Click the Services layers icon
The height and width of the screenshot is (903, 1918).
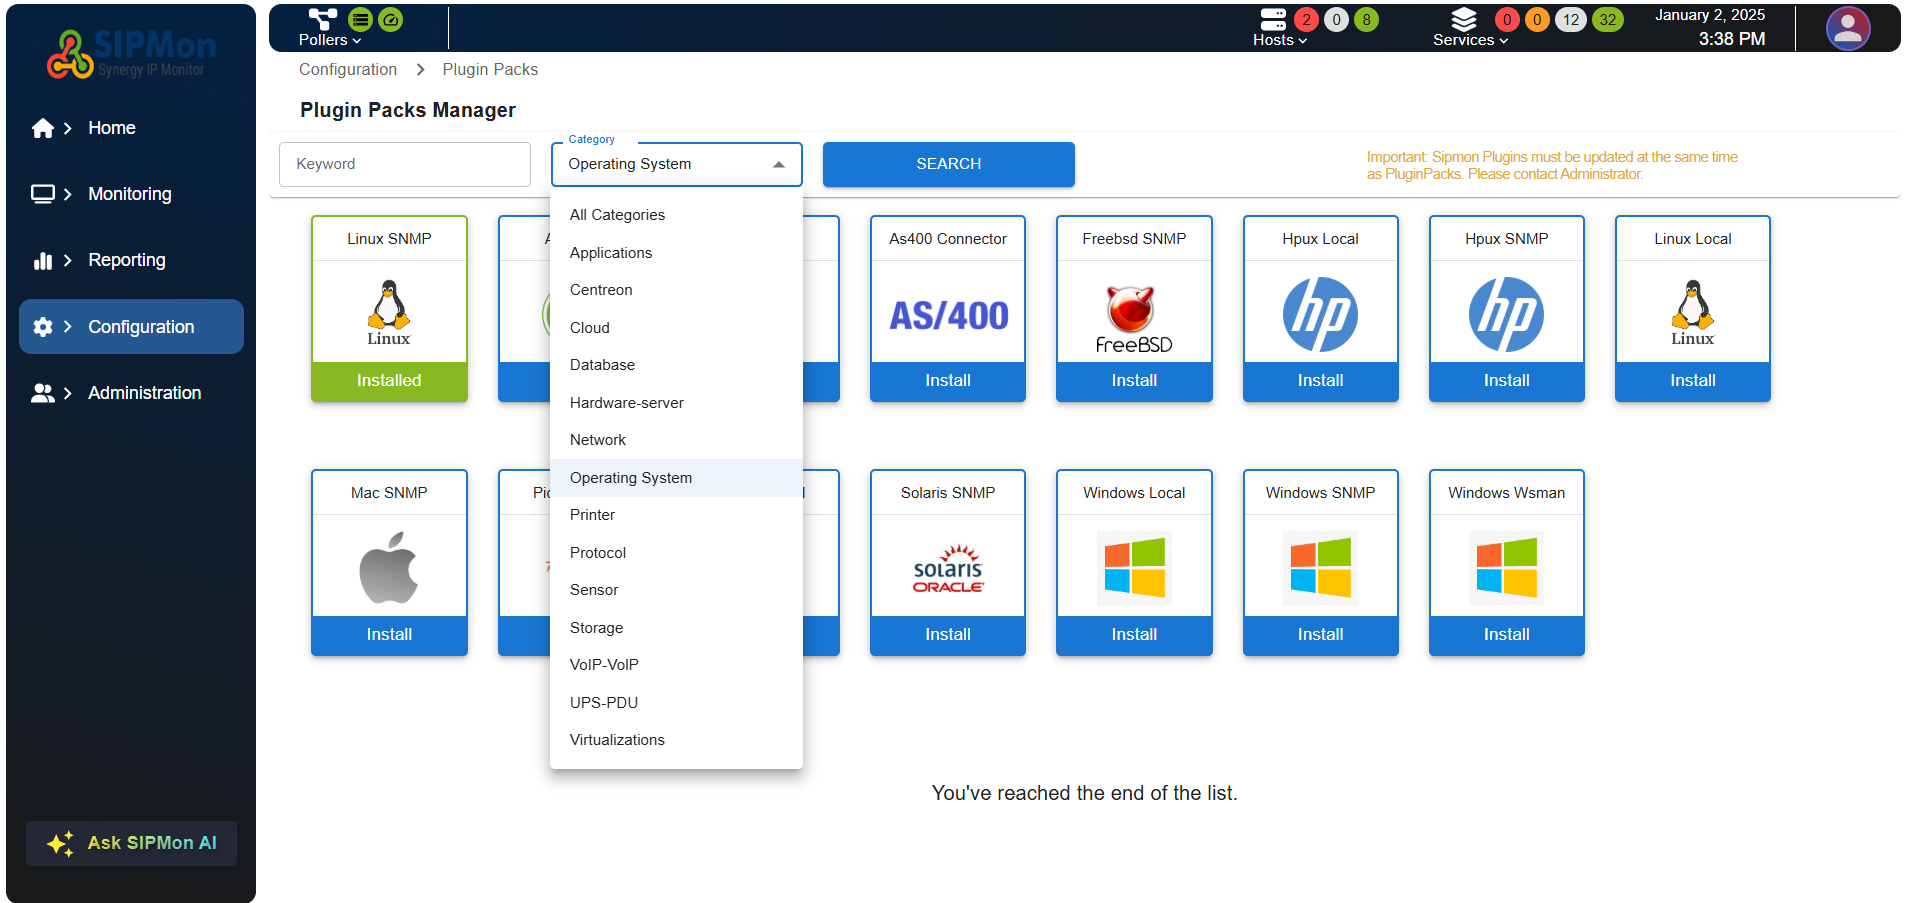point(1463,19)
